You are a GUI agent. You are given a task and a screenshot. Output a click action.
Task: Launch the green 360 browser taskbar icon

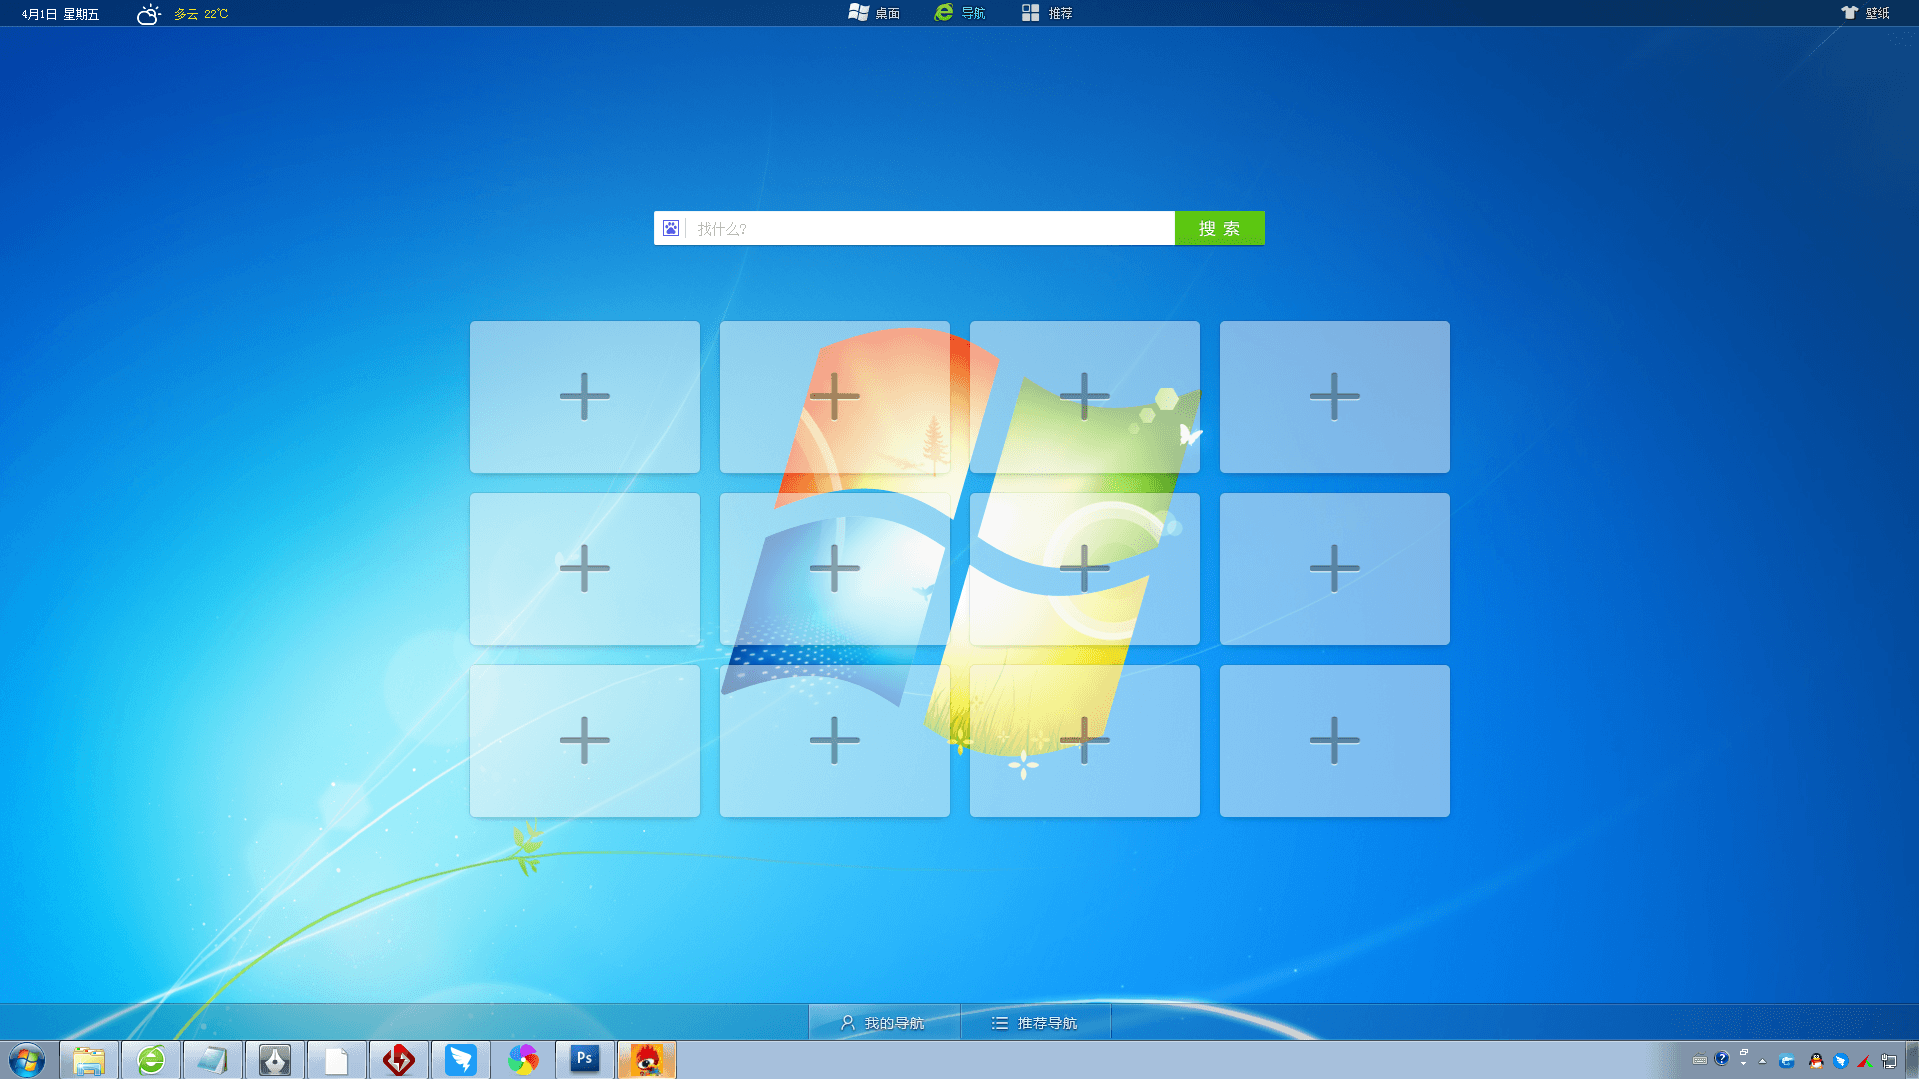coord(151,1059)
